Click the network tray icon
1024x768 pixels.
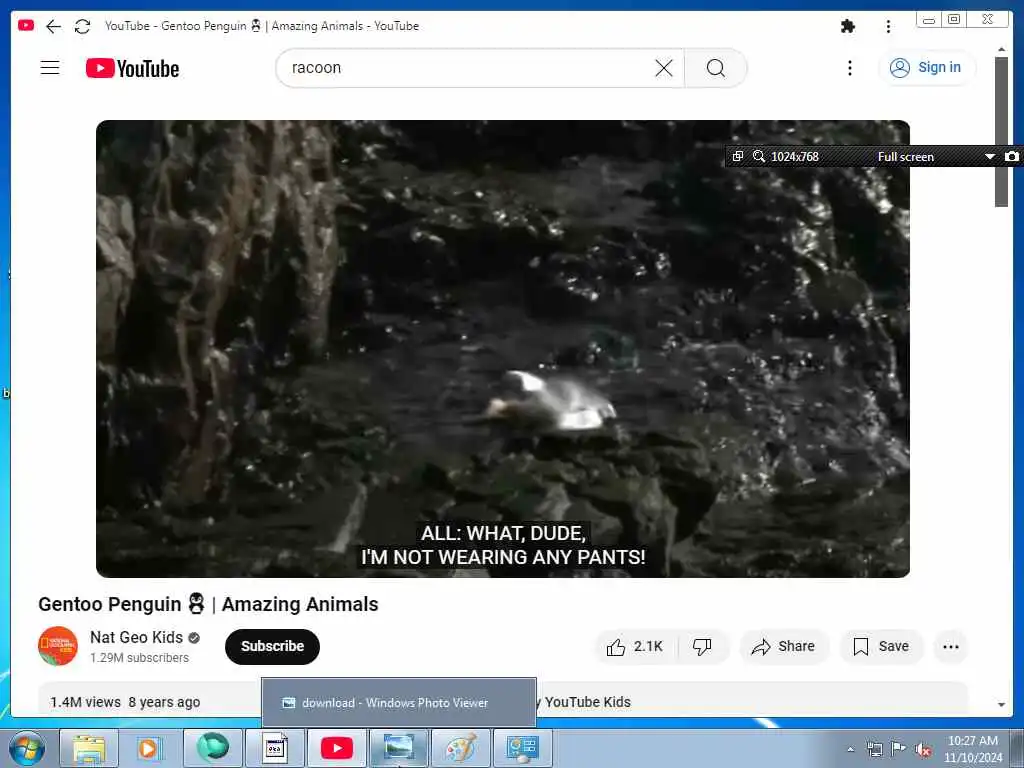click(x=875, y=749)
